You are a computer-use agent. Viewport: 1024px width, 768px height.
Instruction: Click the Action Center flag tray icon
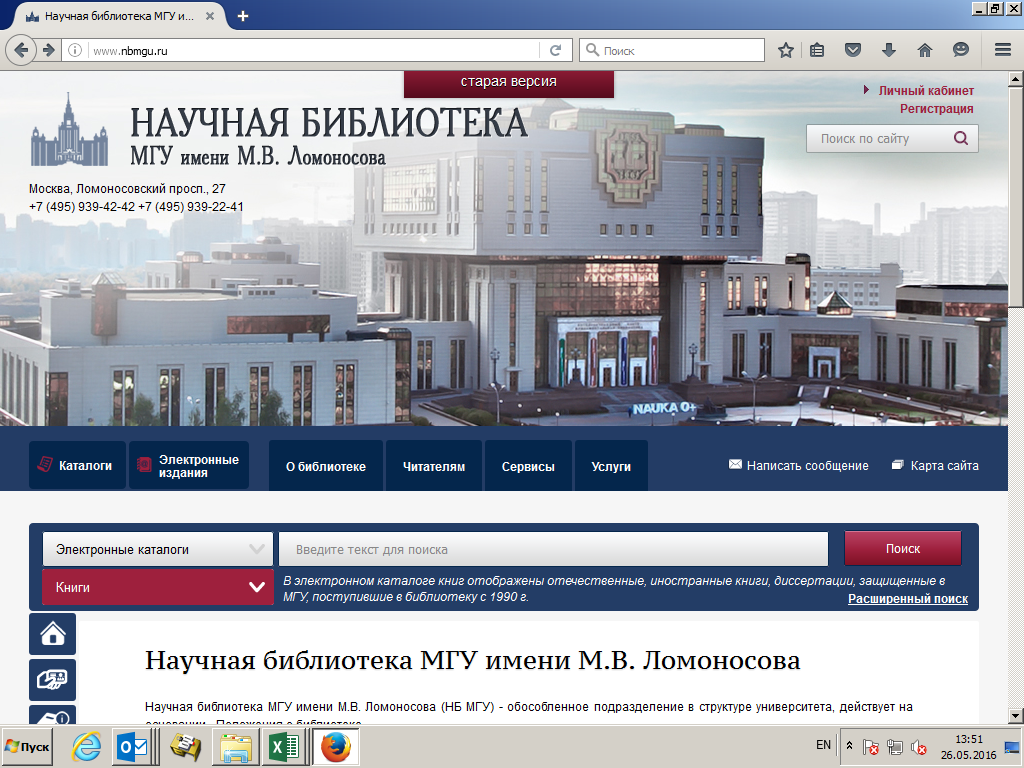tap(871, 747)
